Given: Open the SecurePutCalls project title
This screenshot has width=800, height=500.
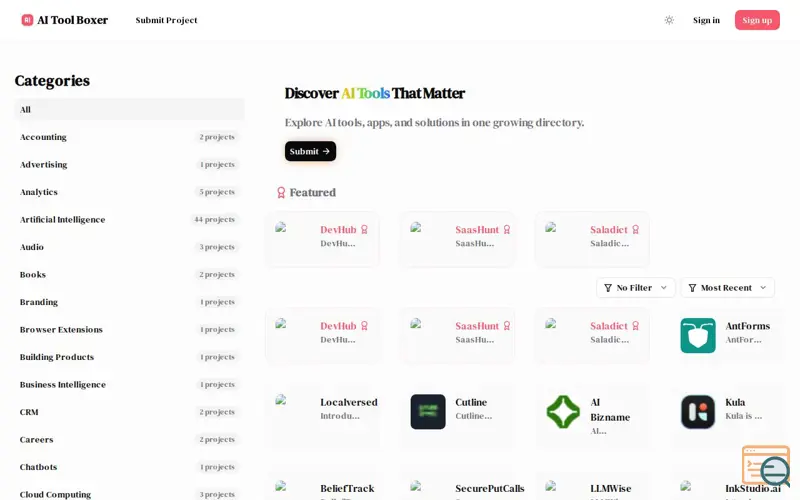Looking at the screenshot, I should [x=490, y=488].
